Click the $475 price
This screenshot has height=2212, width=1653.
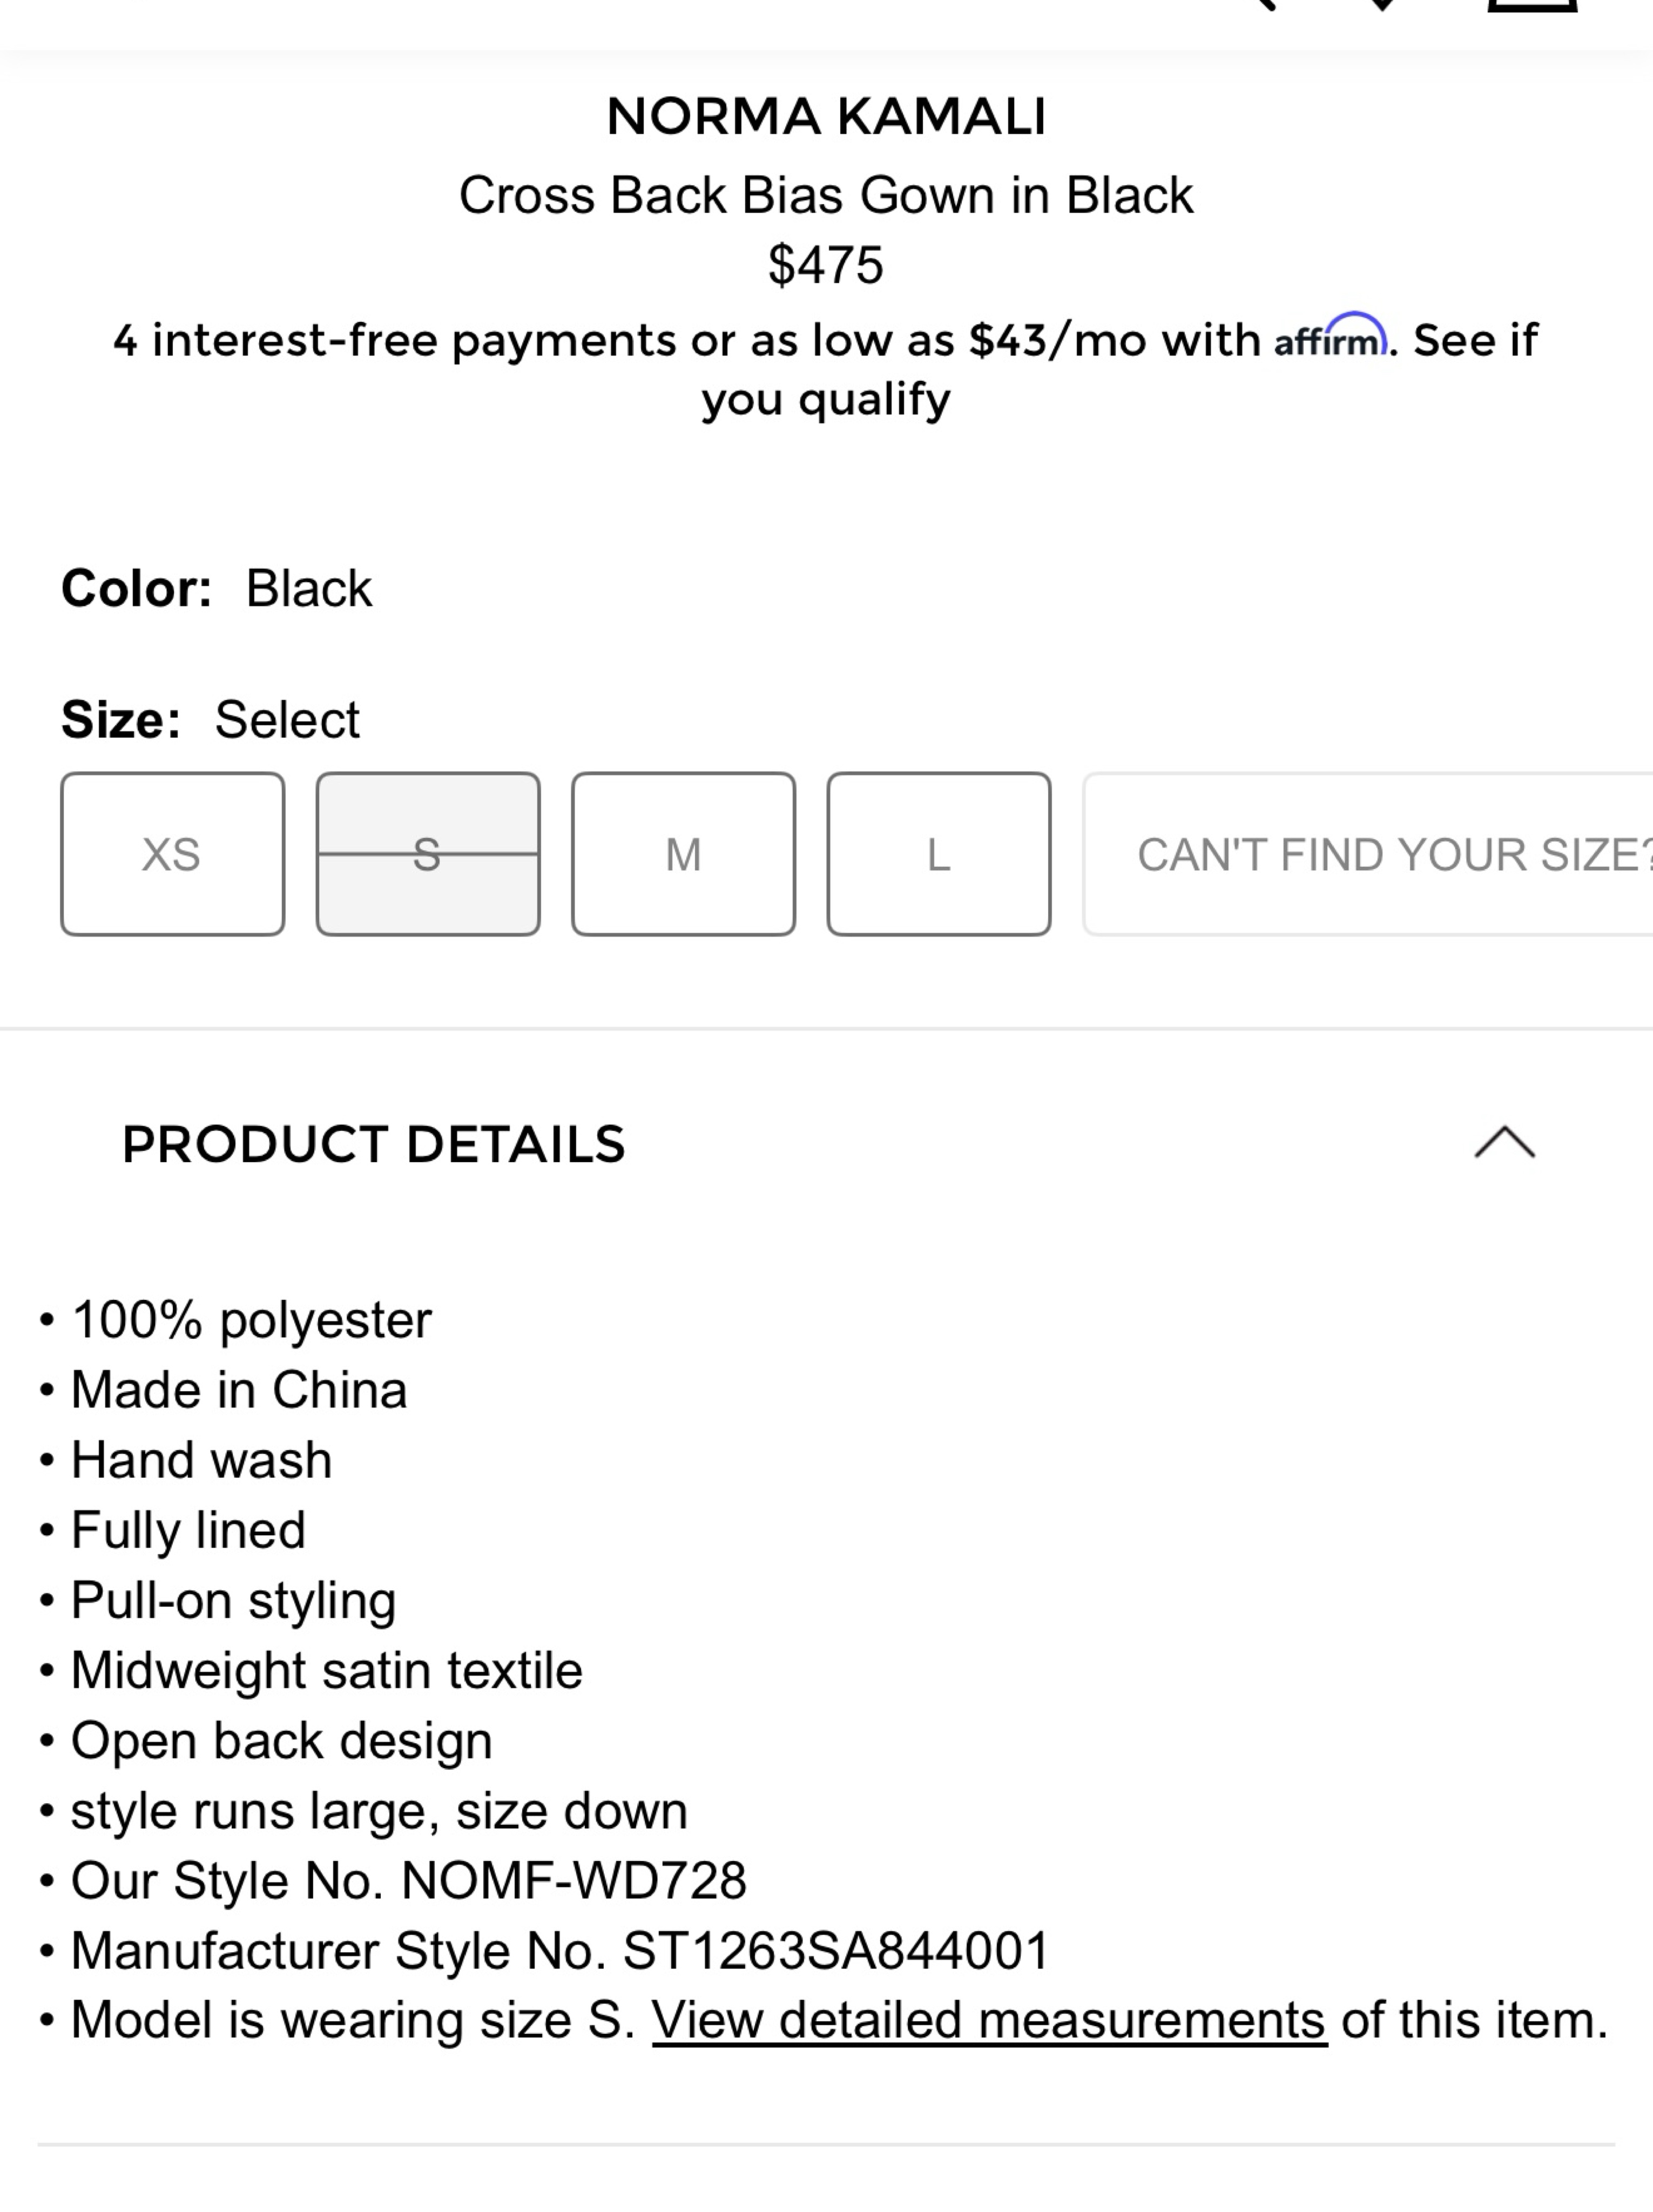(x=826, y=265)
